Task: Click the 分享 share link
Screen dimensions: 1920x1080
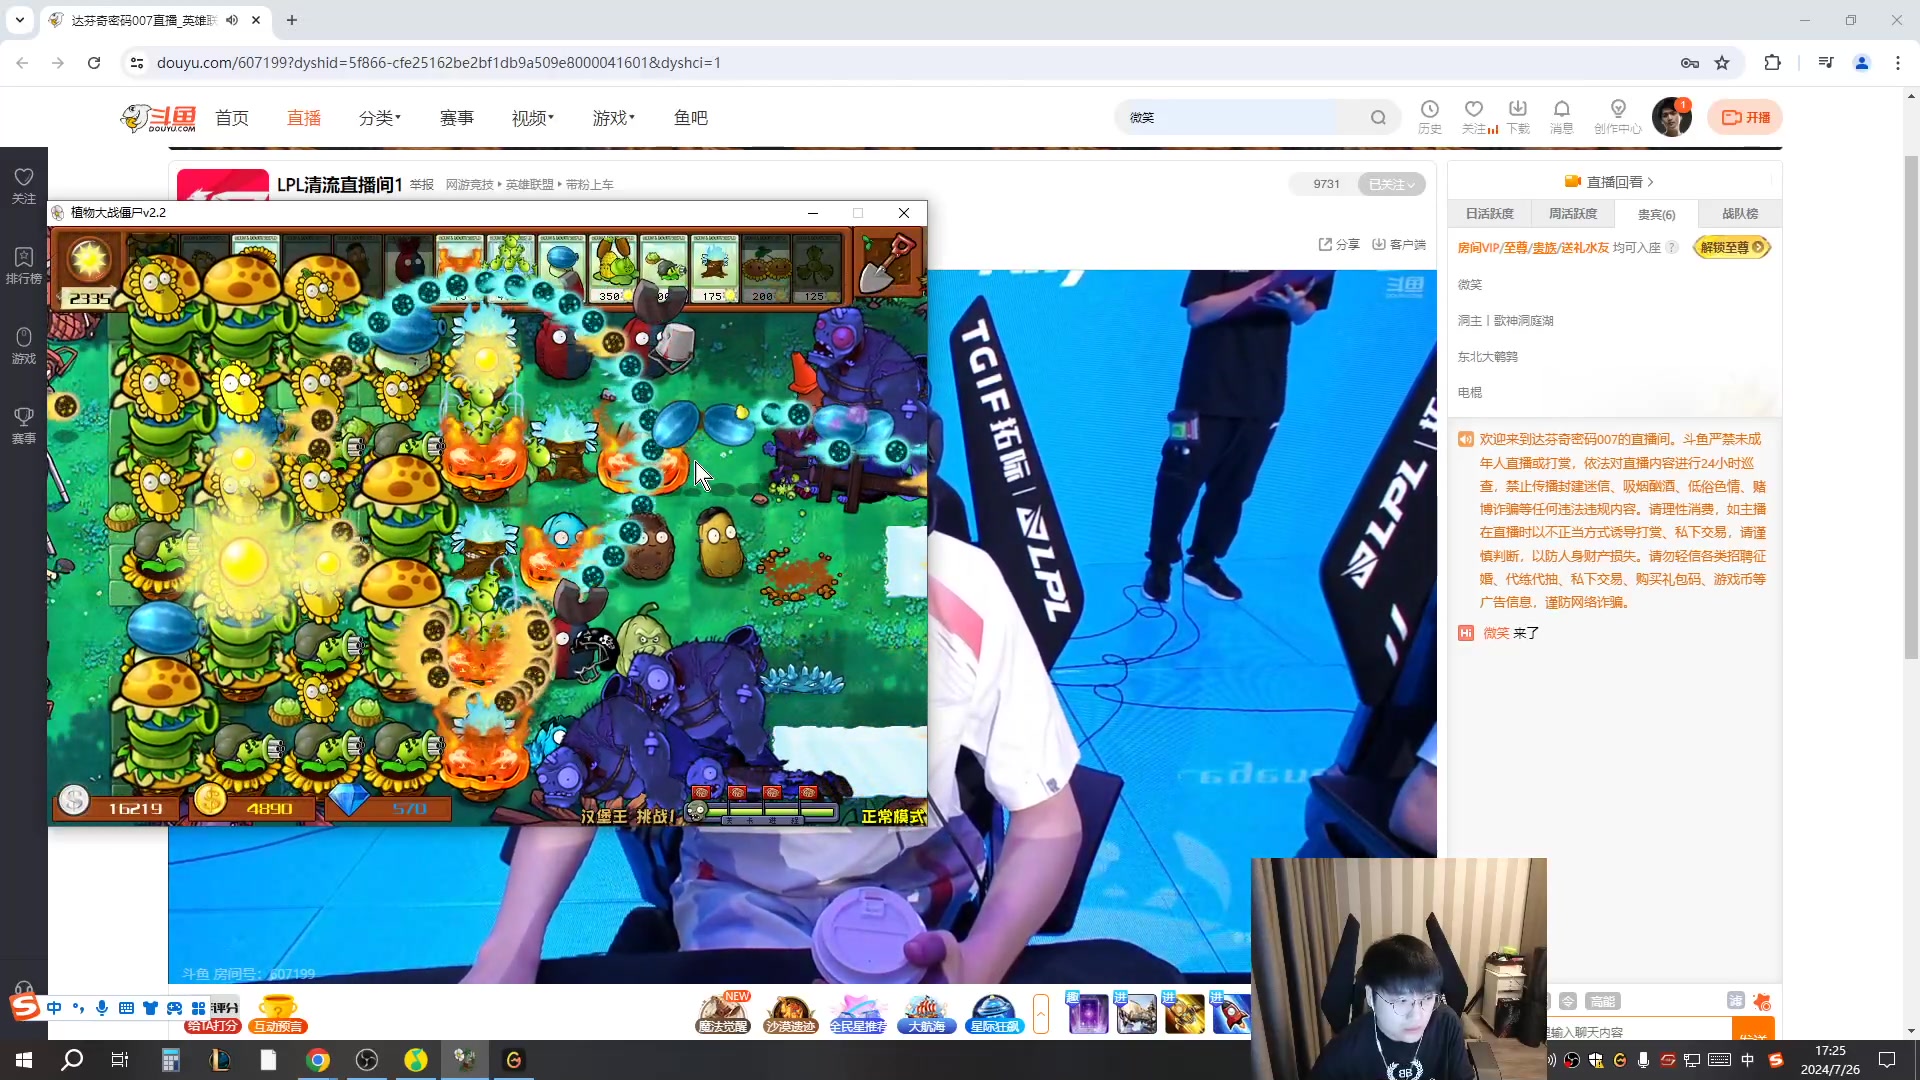Action: pos(1339,244)
